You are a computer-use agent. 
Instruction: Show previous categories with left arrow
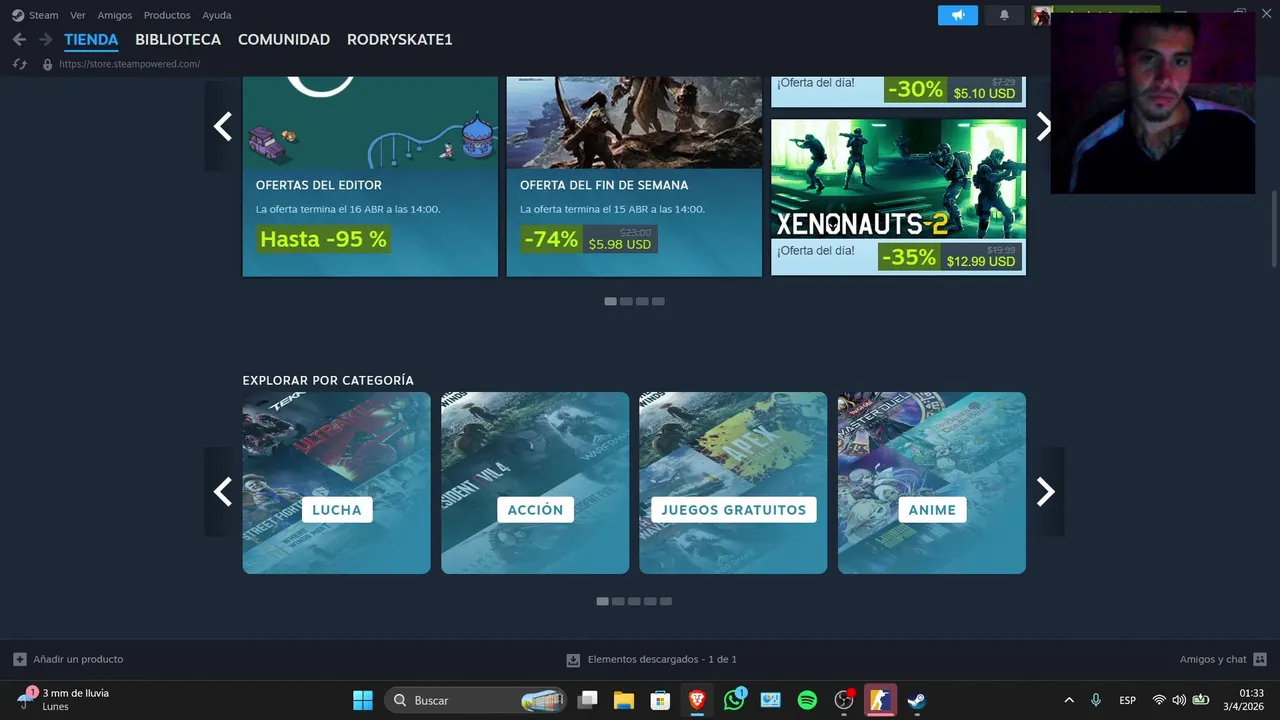click(223, 491)
